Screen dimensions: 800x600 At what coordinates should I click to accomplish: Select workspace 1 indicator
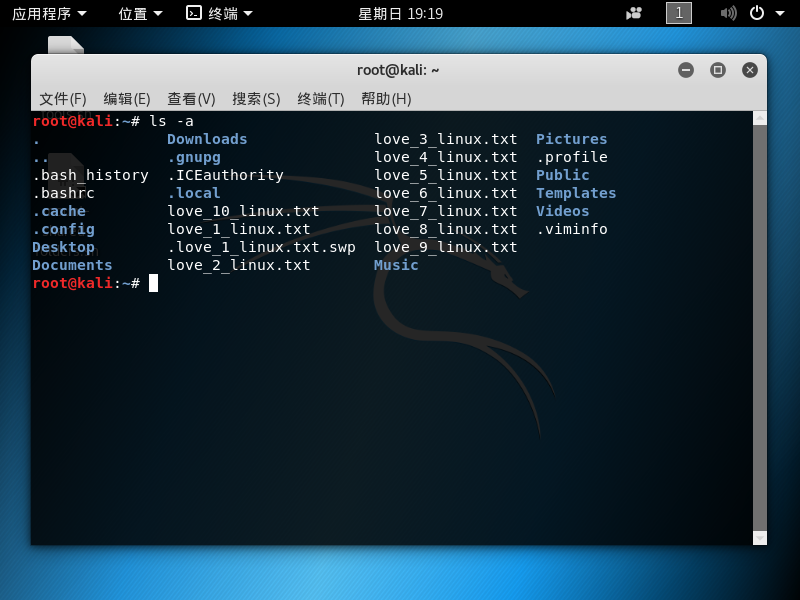tap(679, 13)
